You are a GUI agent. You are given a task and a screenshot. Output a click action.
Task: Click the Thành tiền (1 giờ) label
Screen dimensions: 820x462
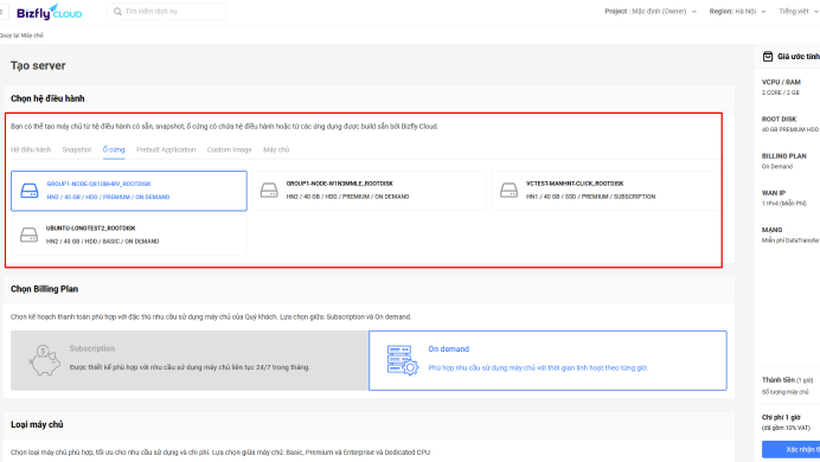click(788, 380)
